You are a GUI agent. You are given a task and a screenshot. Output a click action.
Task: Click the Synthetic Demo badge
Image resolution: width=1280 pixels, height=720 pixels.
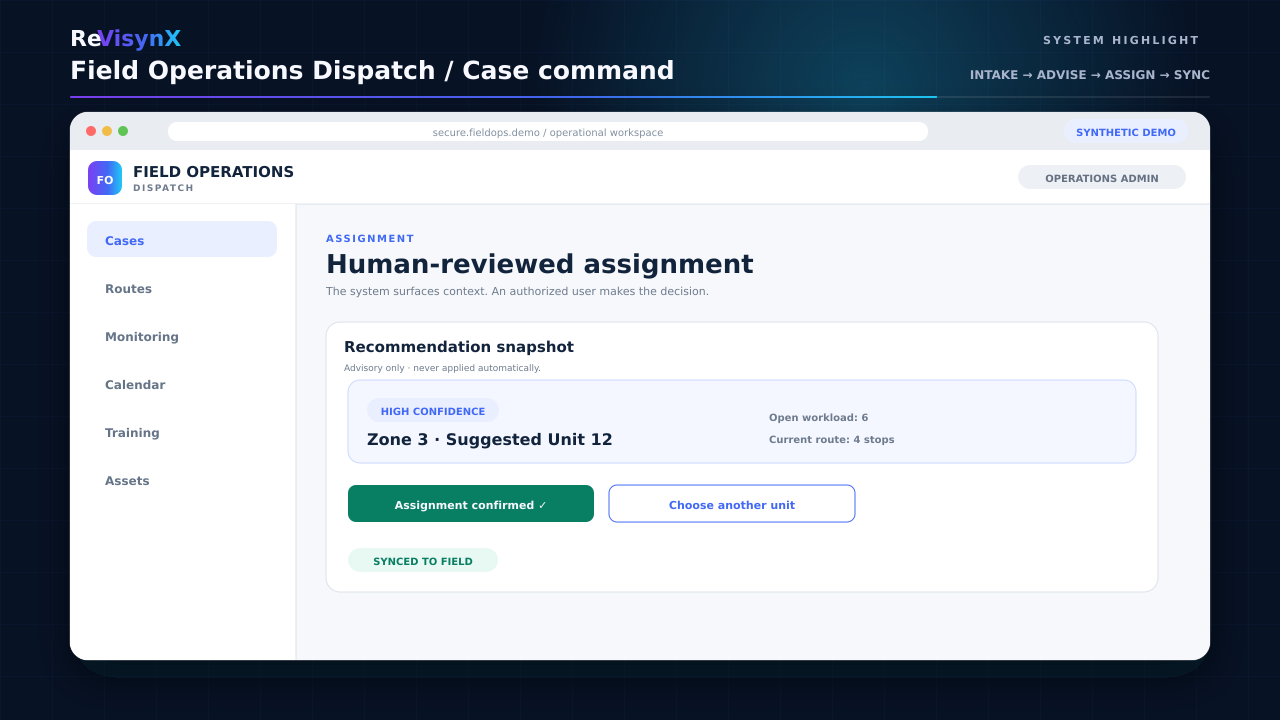1126,132
